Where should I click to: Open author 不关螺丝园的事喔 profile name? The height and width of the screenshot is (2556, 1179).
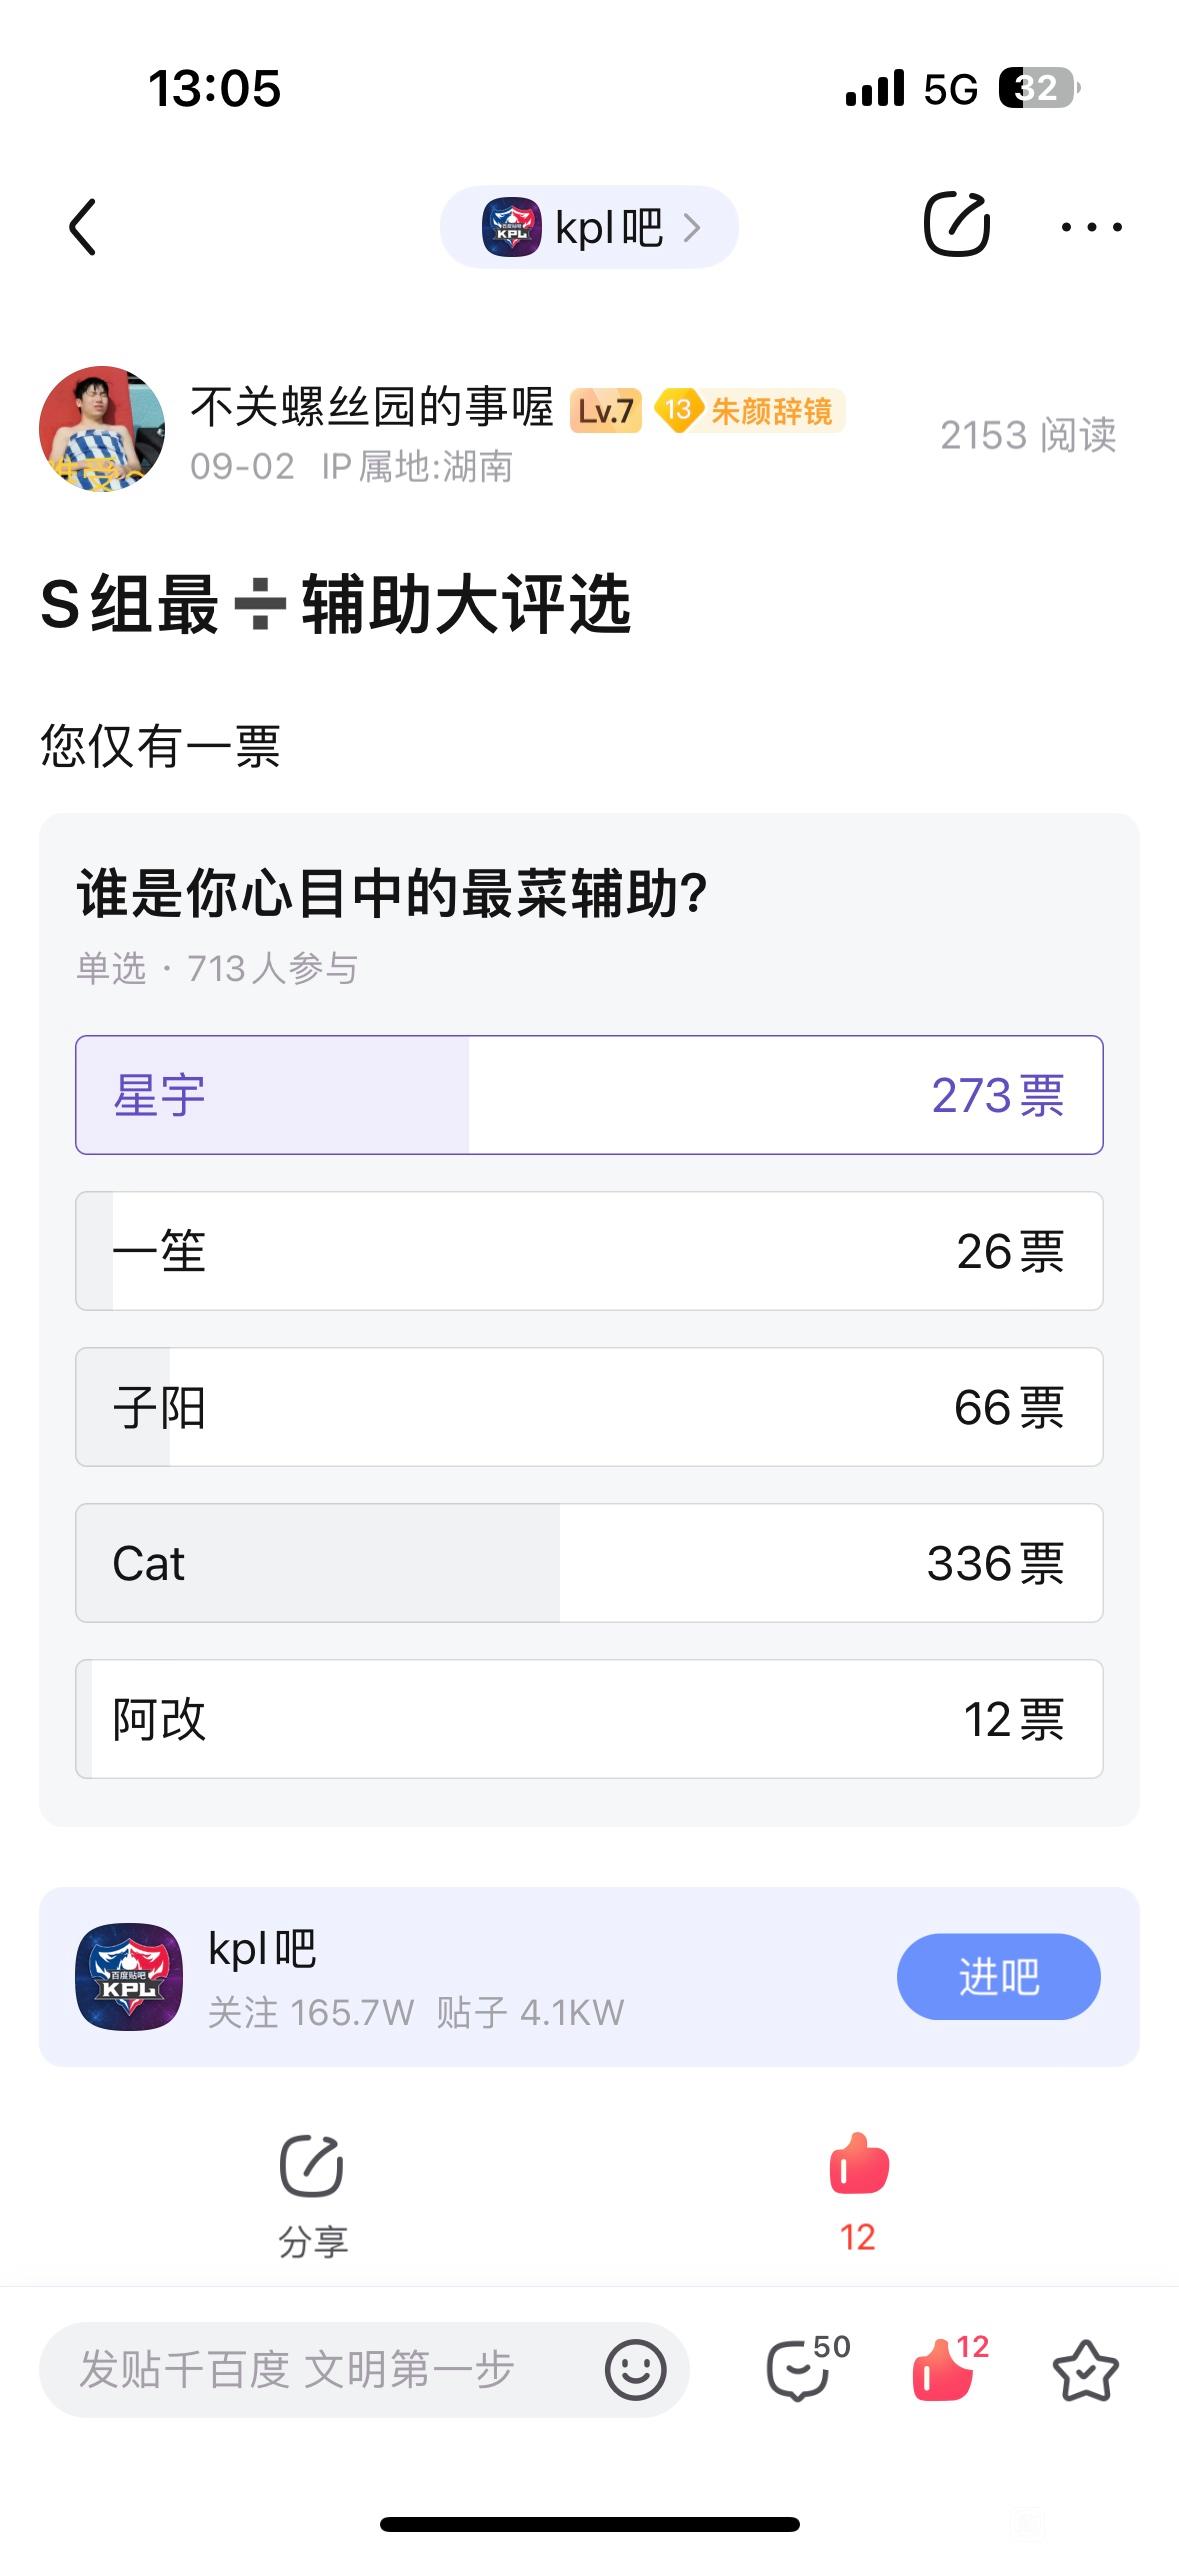pos(371,408)
